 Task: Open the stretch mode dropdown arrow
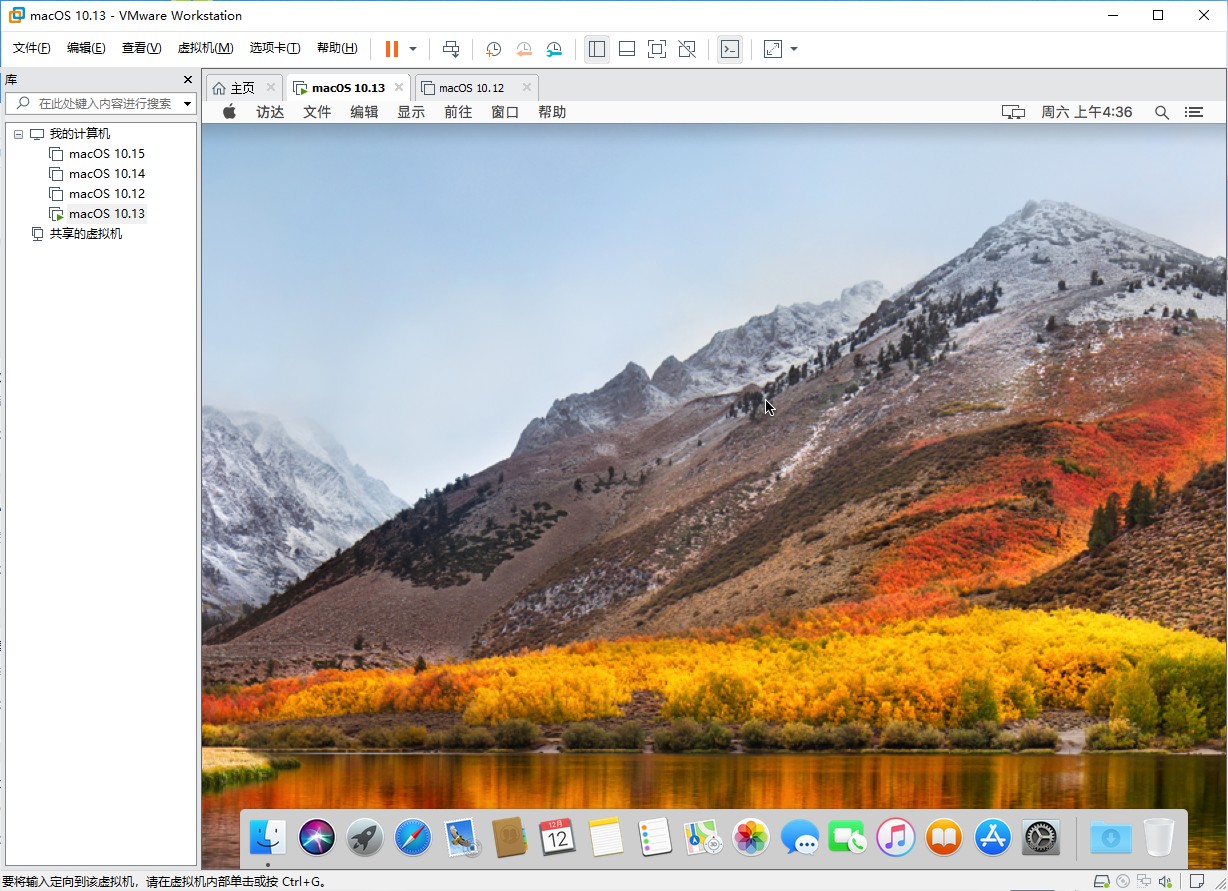(x=795, y=48)
